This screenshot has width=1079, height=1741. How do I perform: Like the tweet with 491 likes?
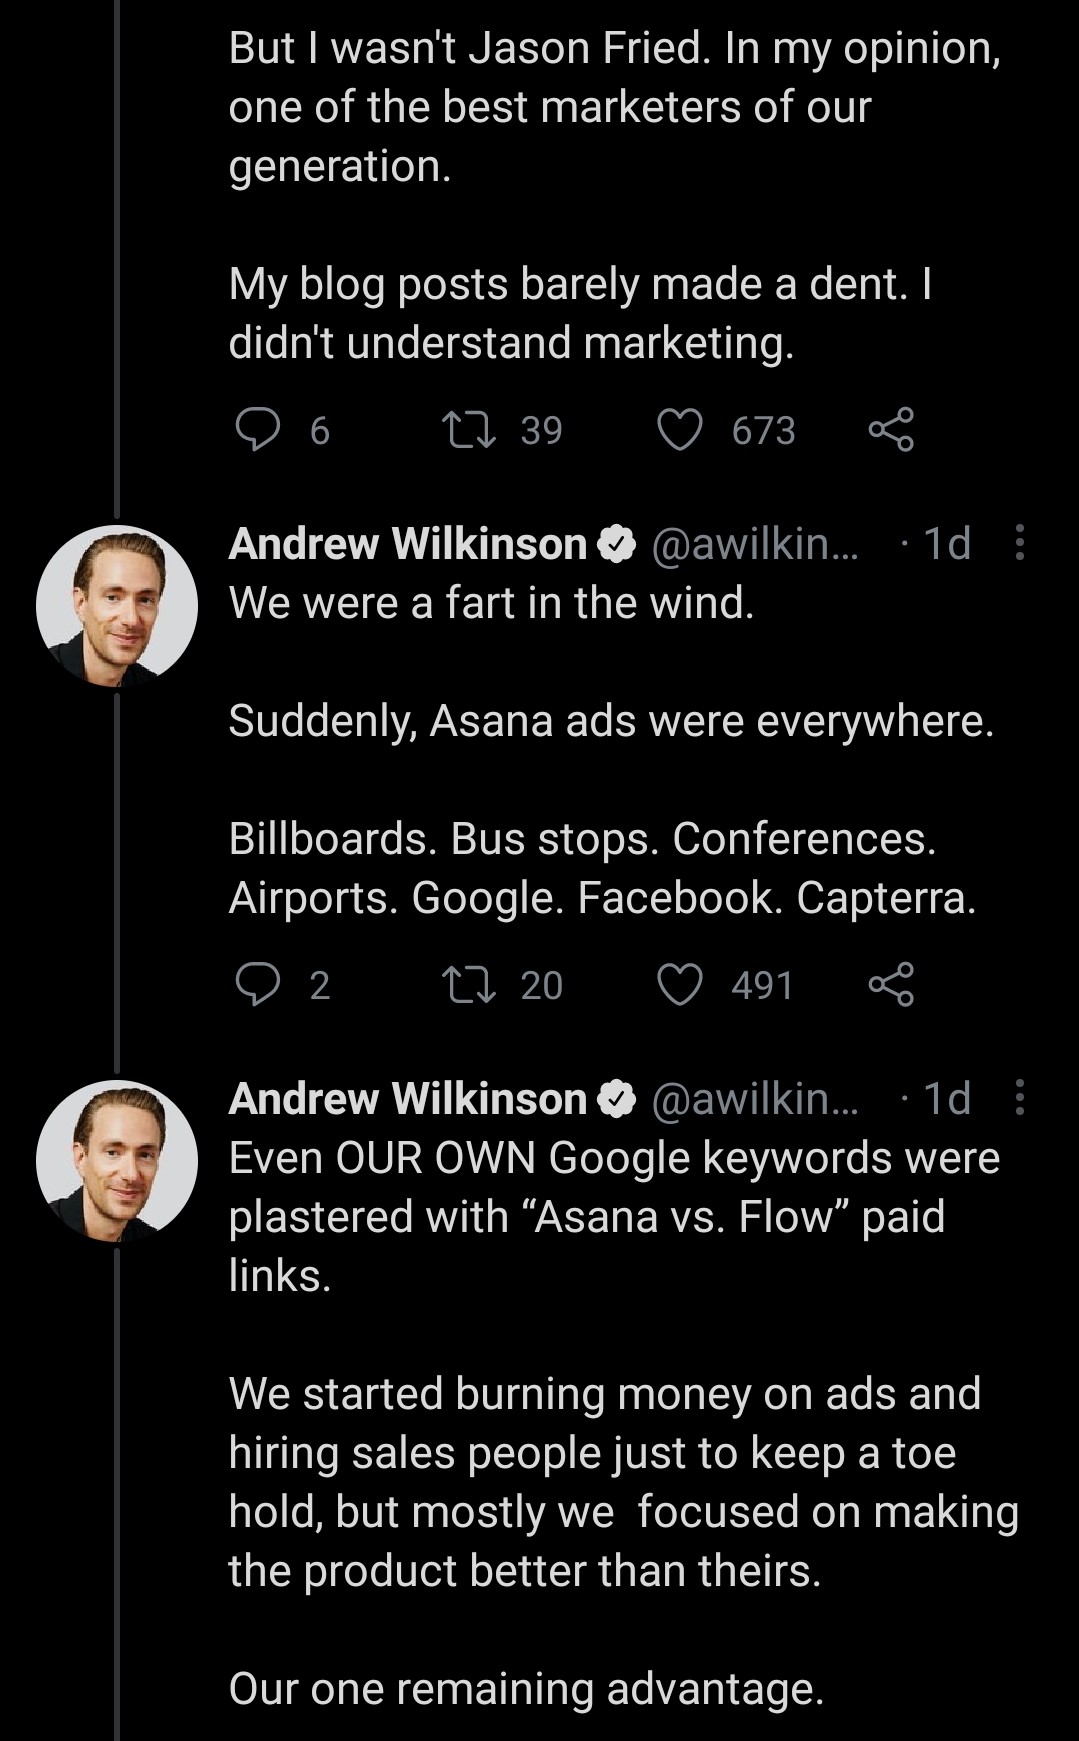tap(680, 985)
